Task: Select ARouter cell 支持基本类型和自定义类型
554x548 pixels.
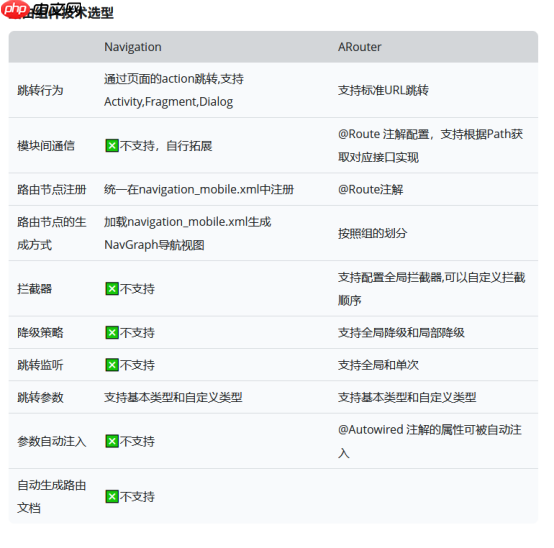Action: 407,397
